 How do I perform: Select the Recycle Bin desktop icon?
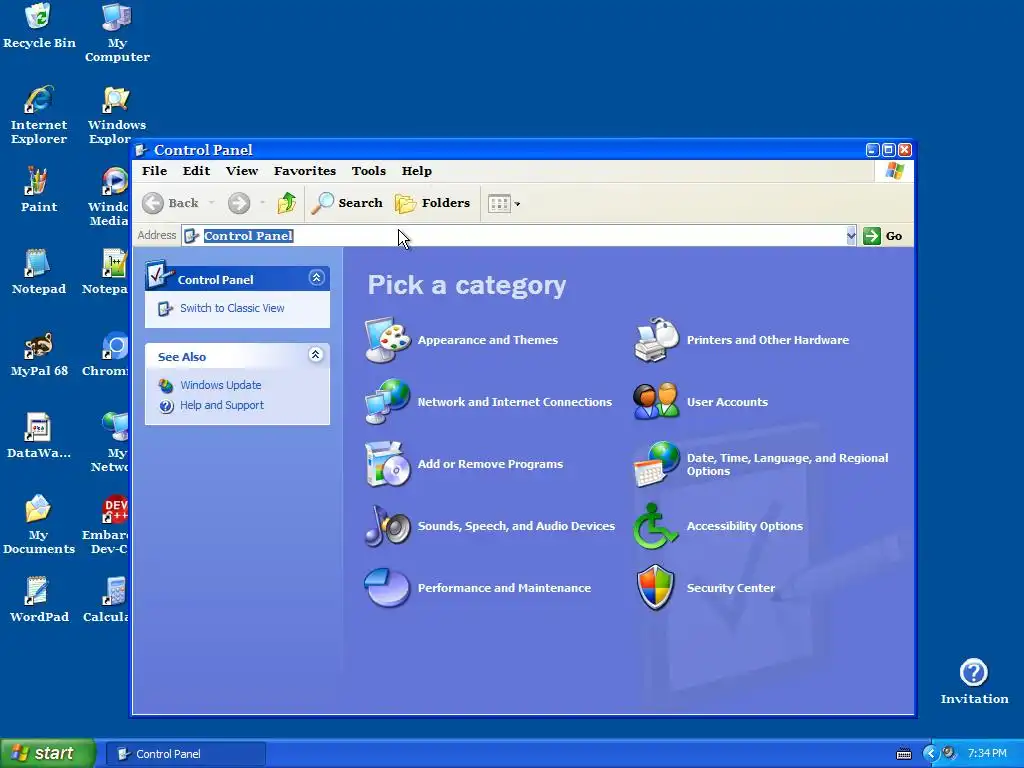tap(39, 26)
